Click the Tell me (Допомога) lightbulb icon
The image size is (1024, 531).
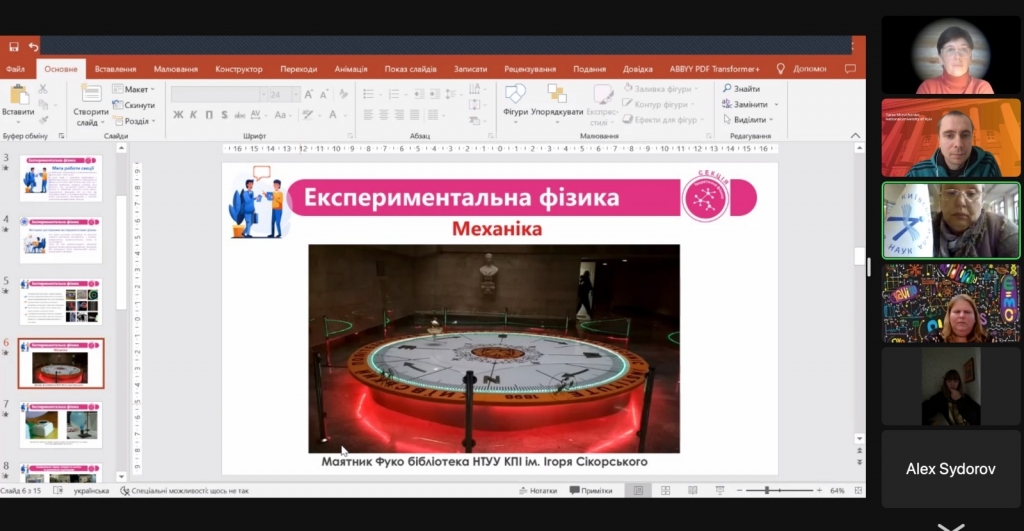pos(780,69)
